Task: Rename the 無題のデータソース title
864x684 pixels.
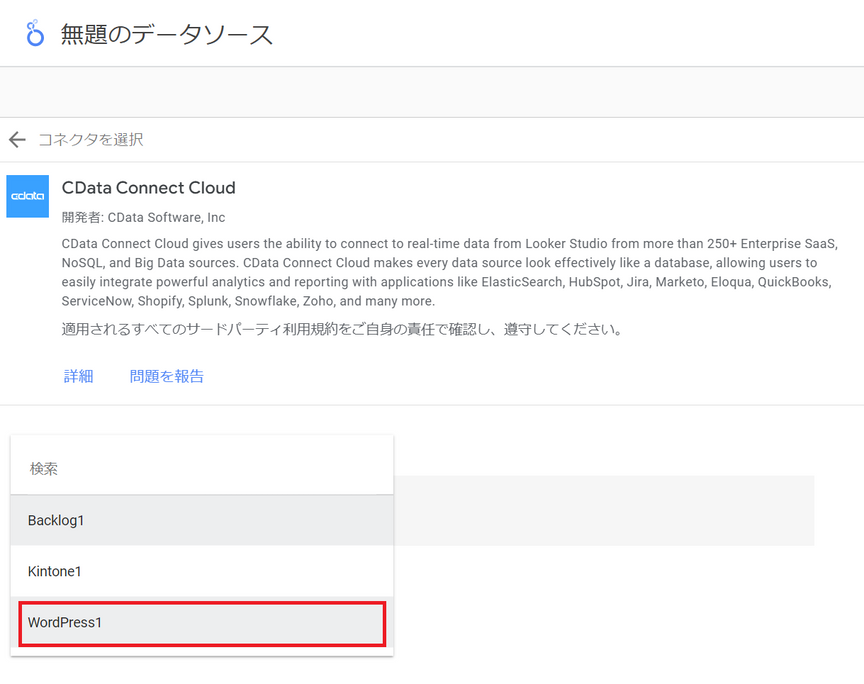Action: [x=166, y=34]
